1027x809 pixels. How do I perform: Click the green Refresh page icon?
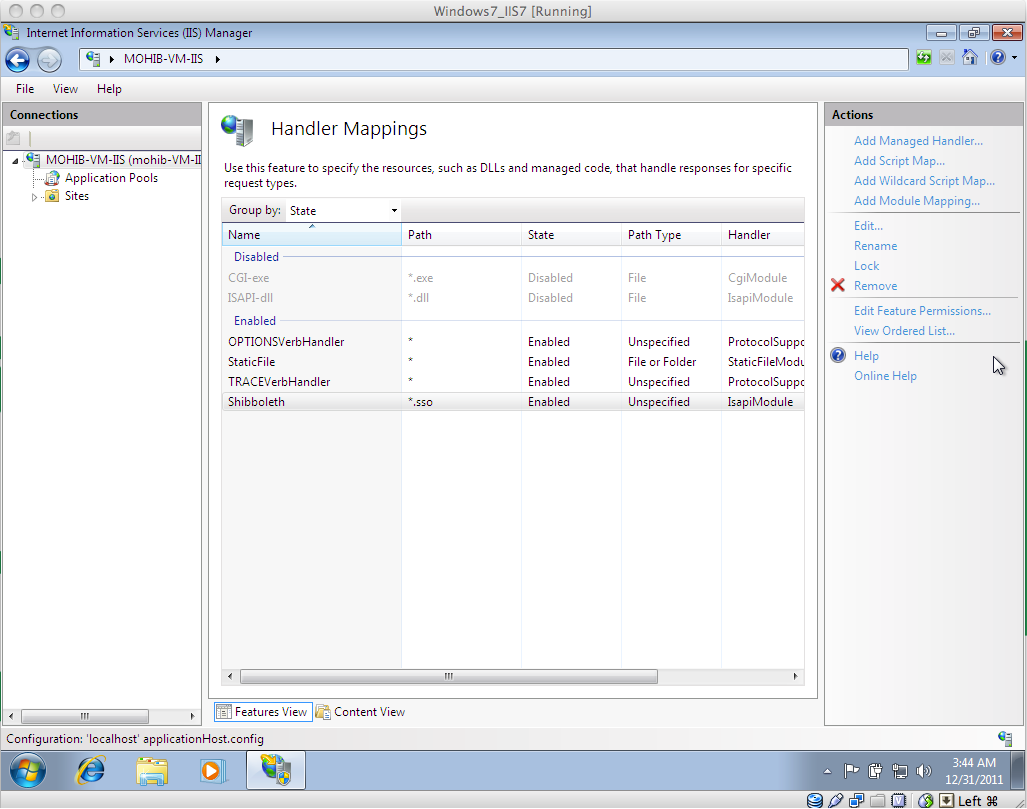[x=924, y=58]
